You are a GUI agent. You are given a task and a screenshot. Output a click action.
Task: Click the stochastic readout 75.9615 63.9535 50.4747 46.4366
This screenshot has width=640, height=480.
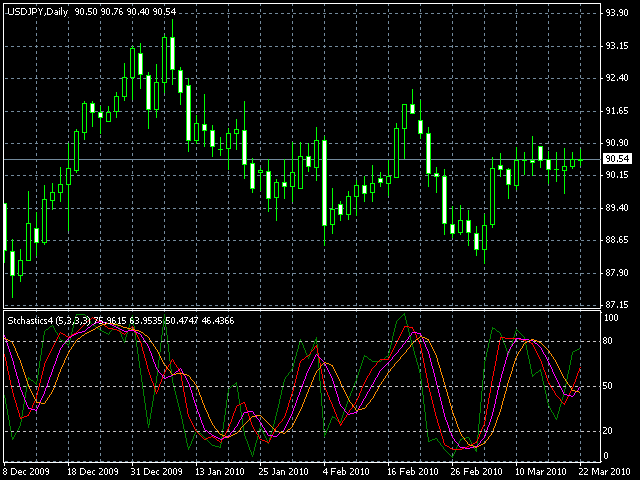pyautogui.click(x=164, y=321)
